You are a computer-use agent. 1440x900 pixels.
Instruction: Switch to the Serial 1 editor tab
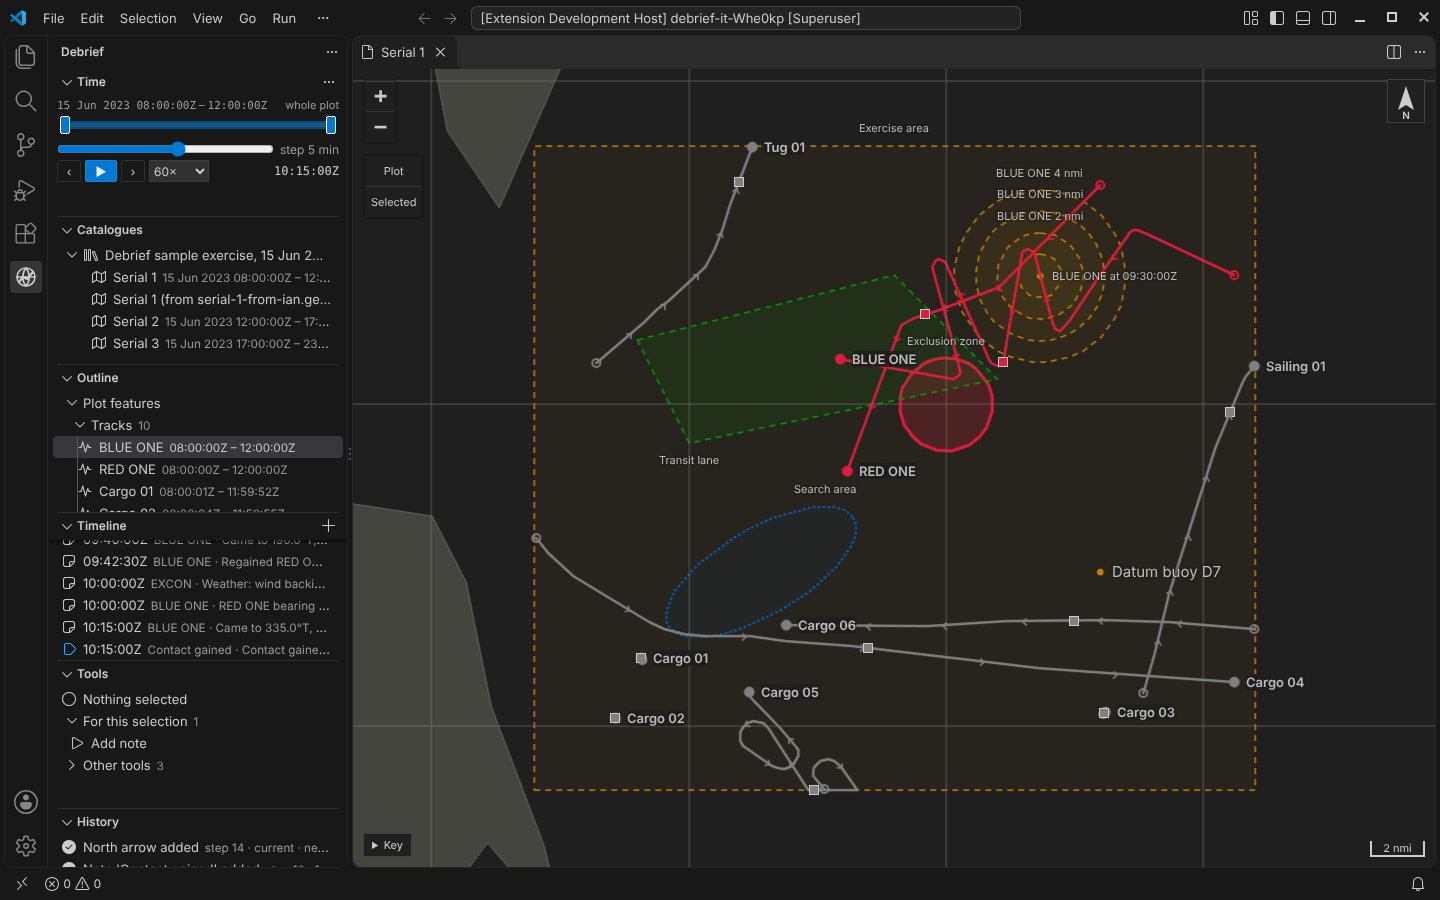click(403, 52)
